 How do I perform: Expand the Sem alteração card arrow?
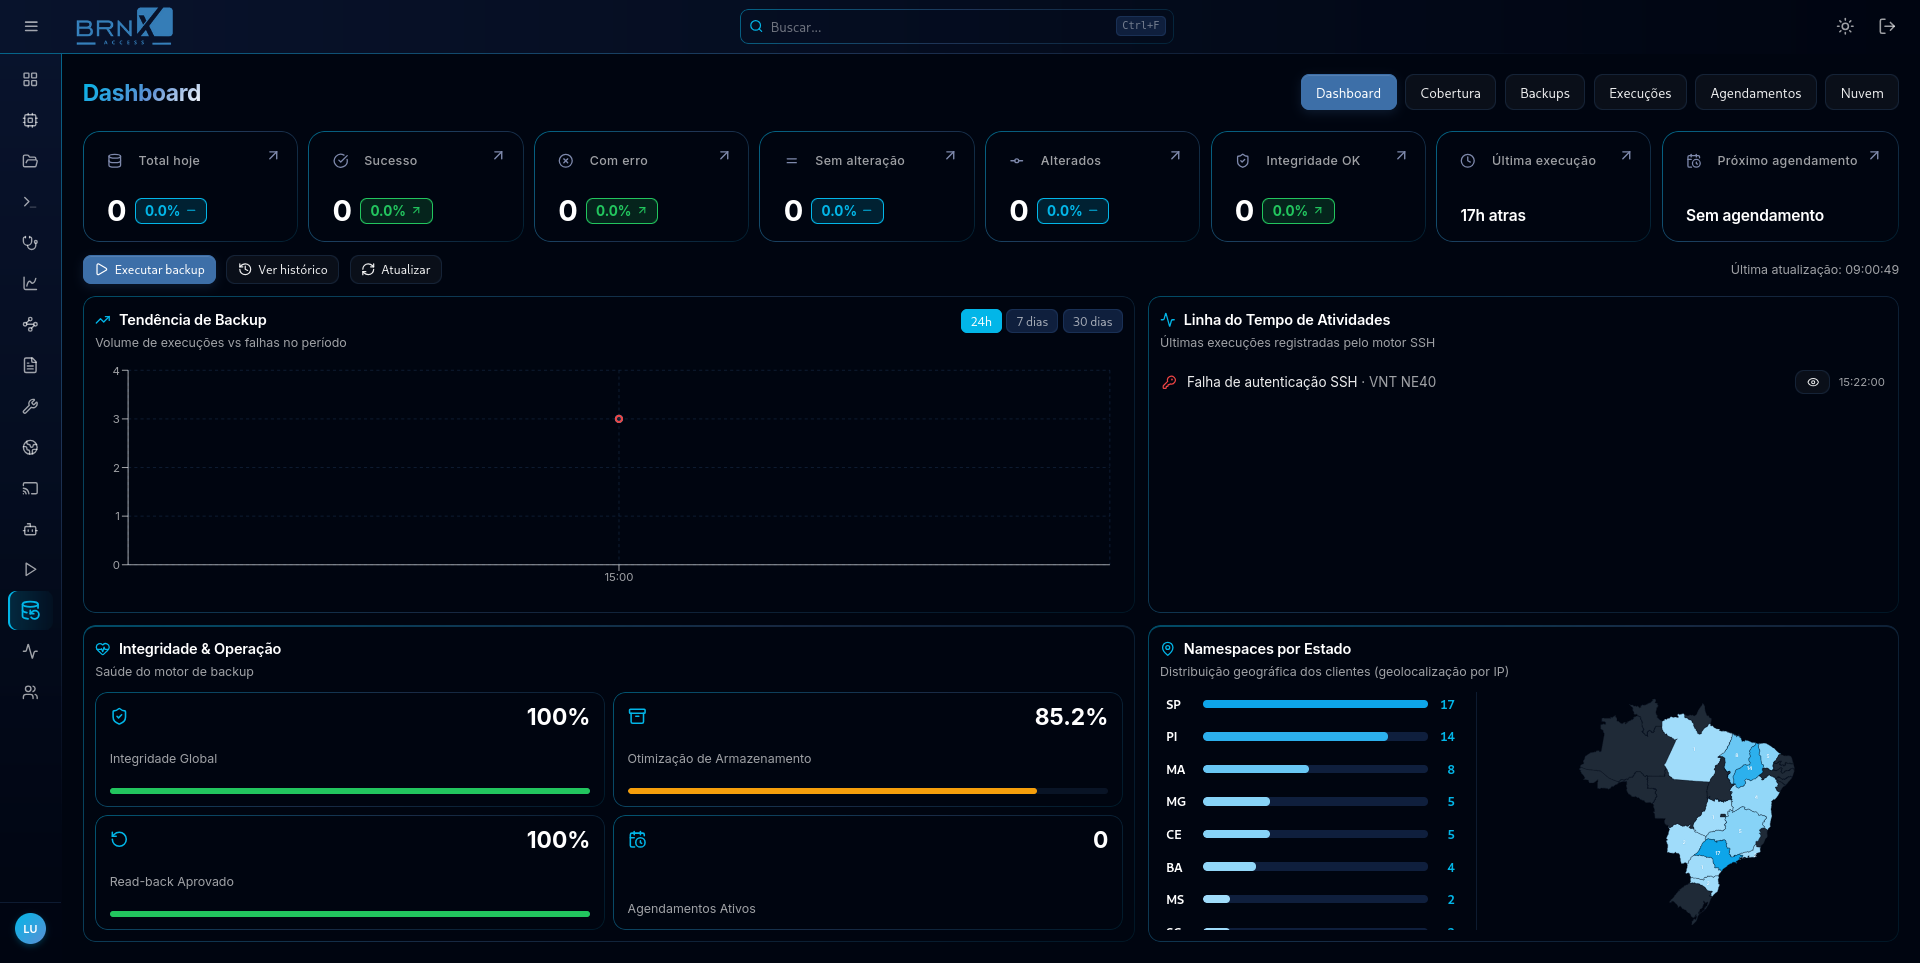pos(950,156)
